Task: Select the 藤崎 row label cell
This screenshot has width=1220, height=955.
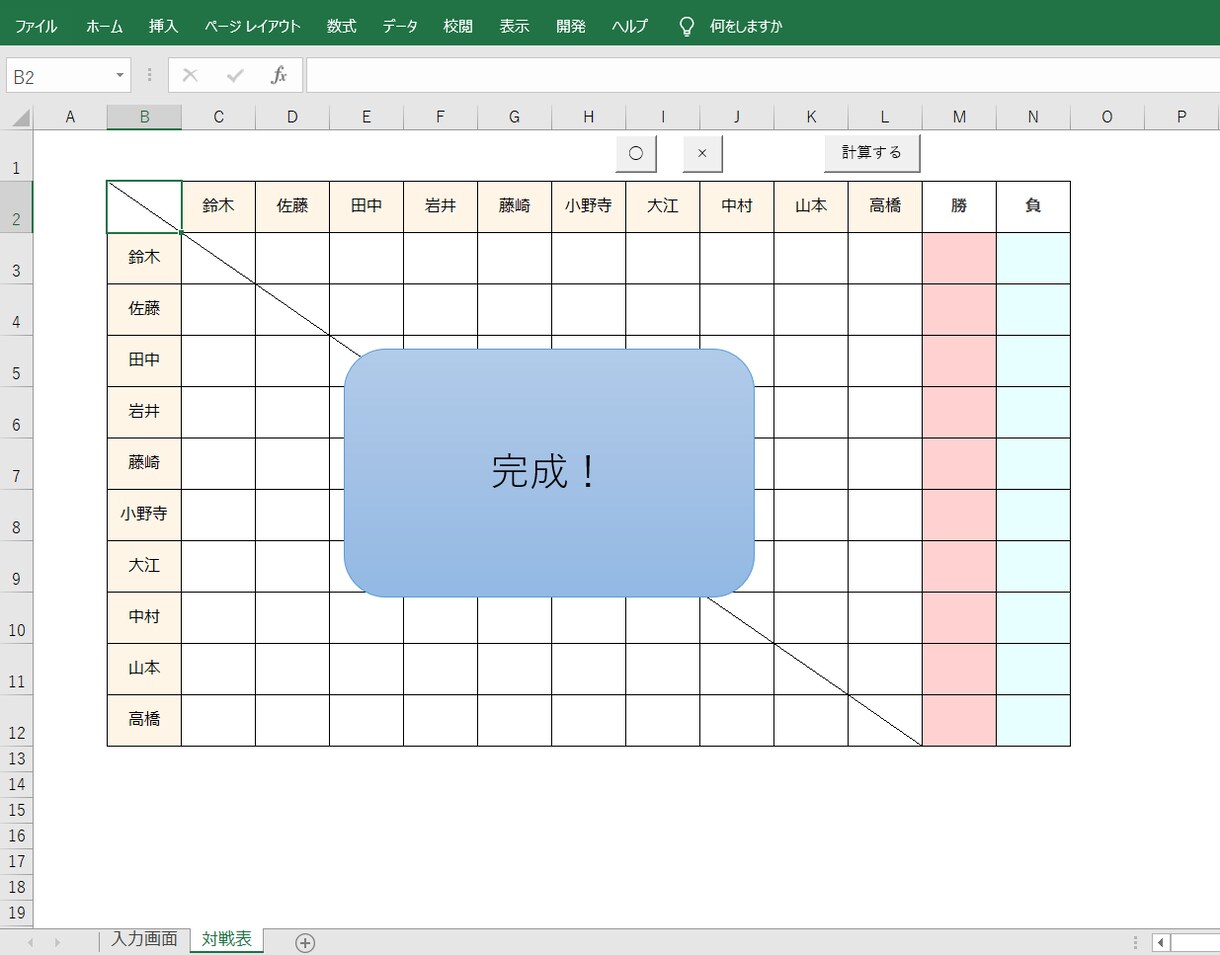Action: pos(144,463)
